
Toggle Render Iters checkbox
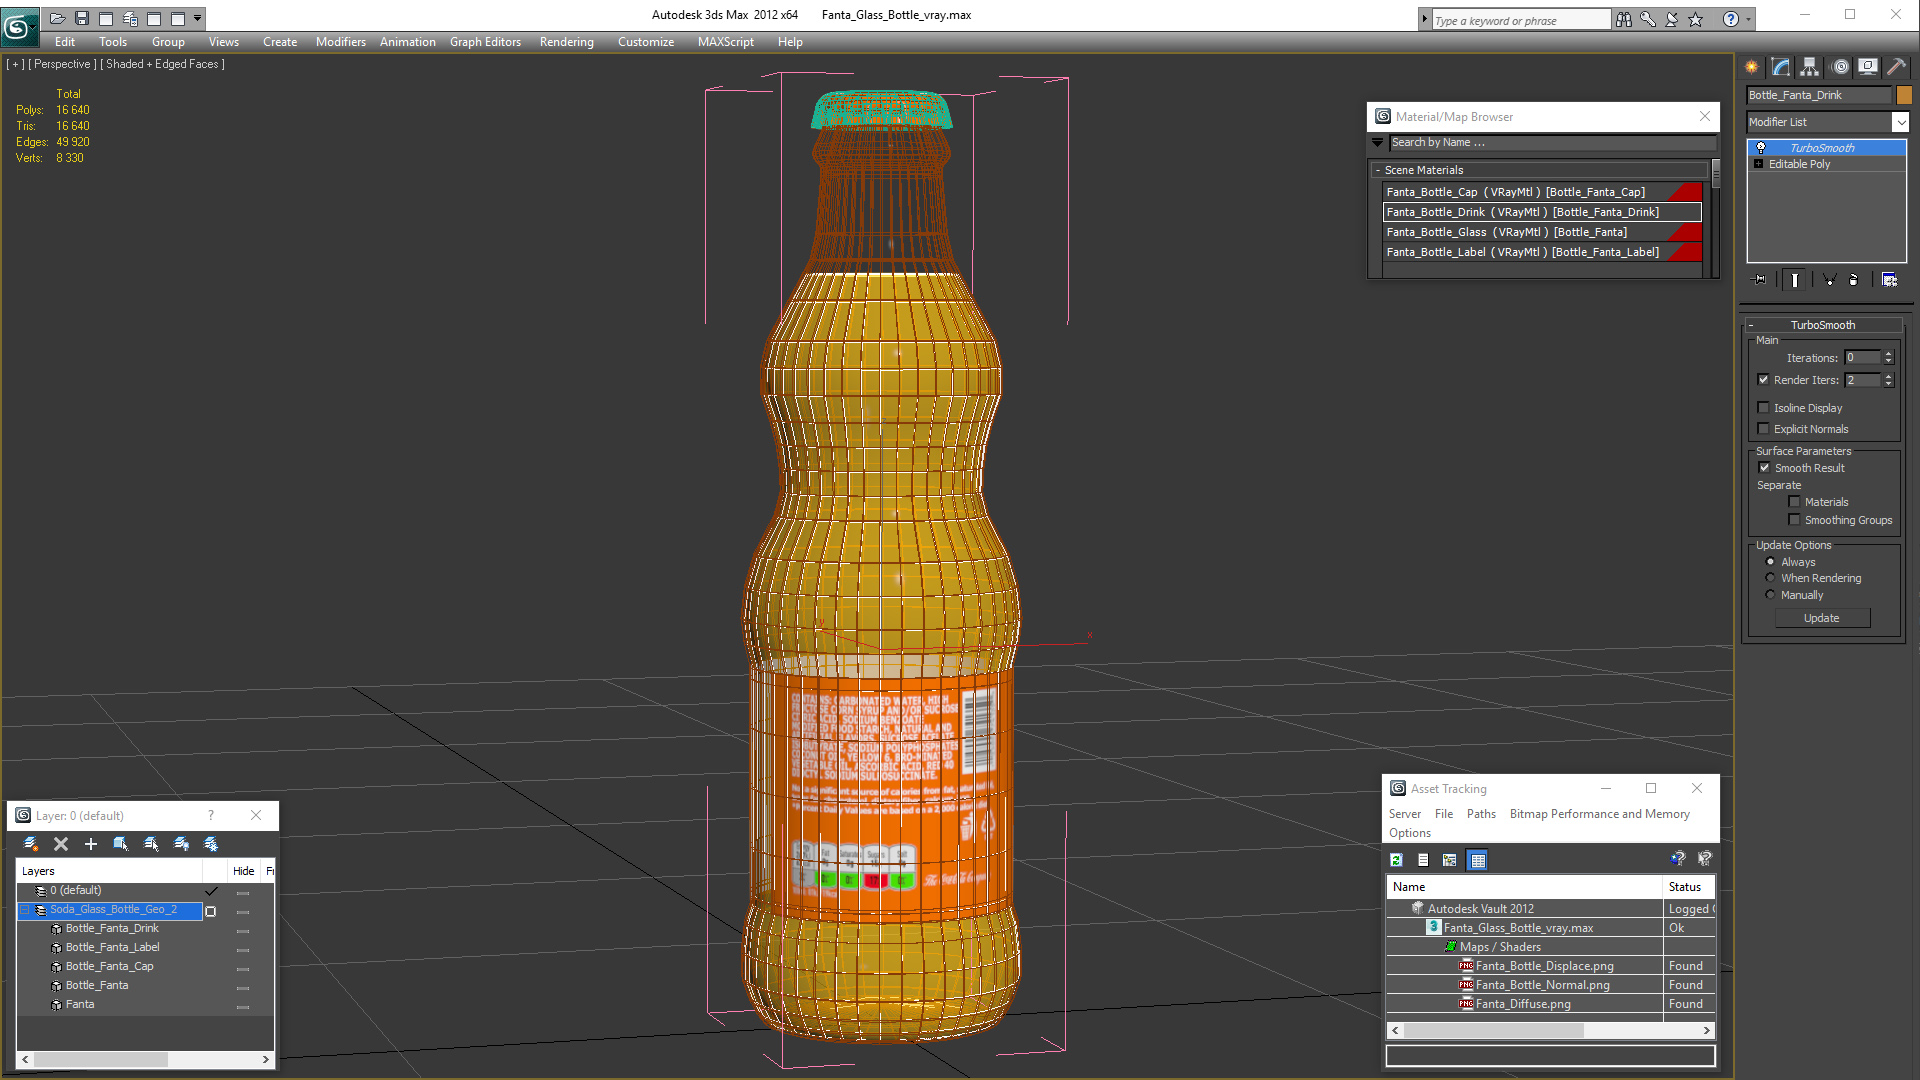tap(1764, 380)
